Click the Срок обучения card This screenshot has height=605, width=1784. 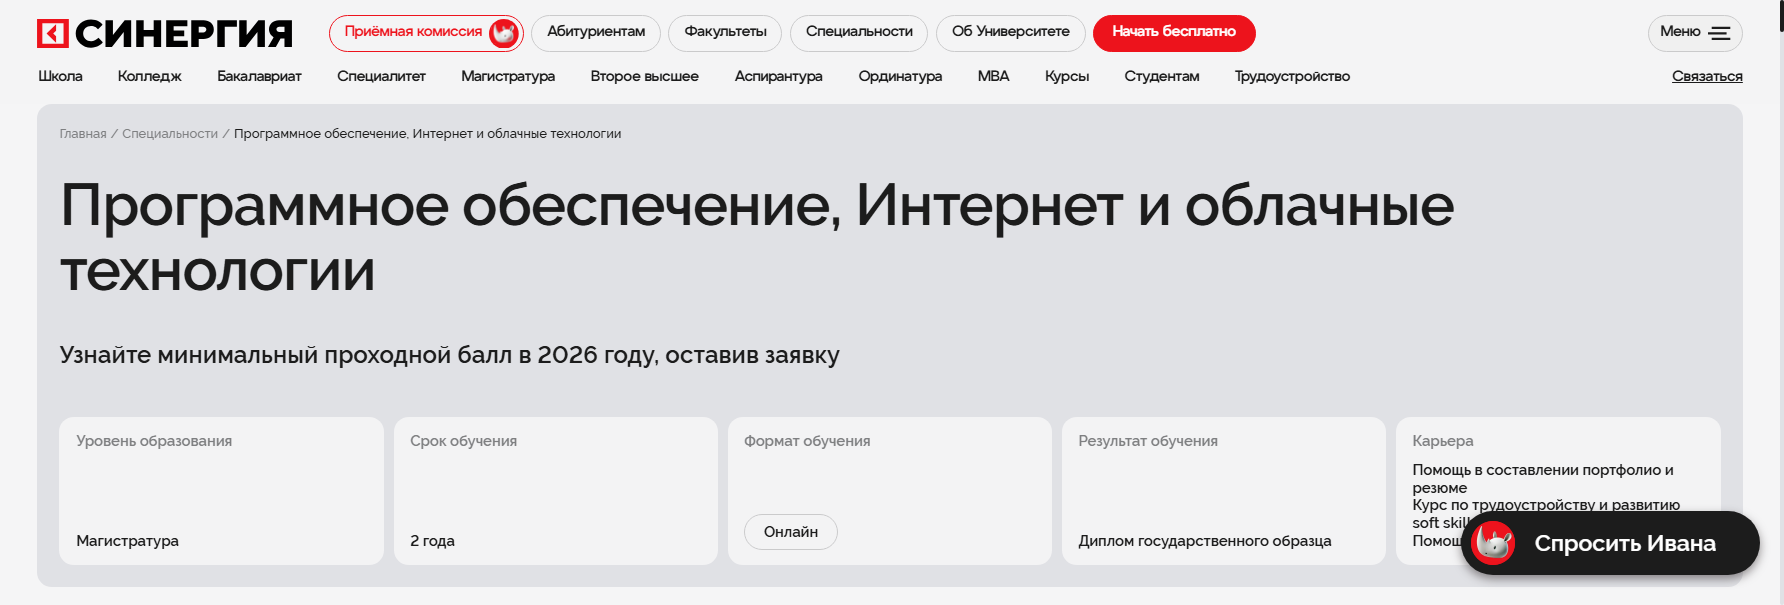(555, 491)
